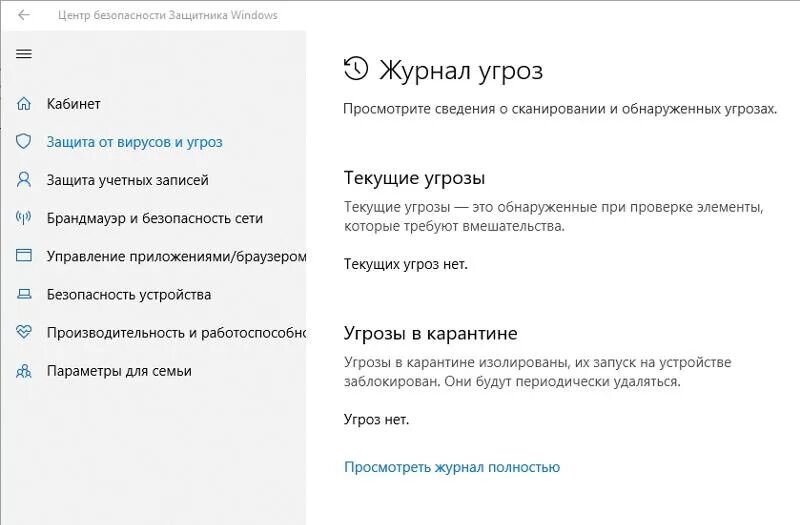Open Управление приложениями/браузером
This screenshot has height=525, width=800.
176,256
